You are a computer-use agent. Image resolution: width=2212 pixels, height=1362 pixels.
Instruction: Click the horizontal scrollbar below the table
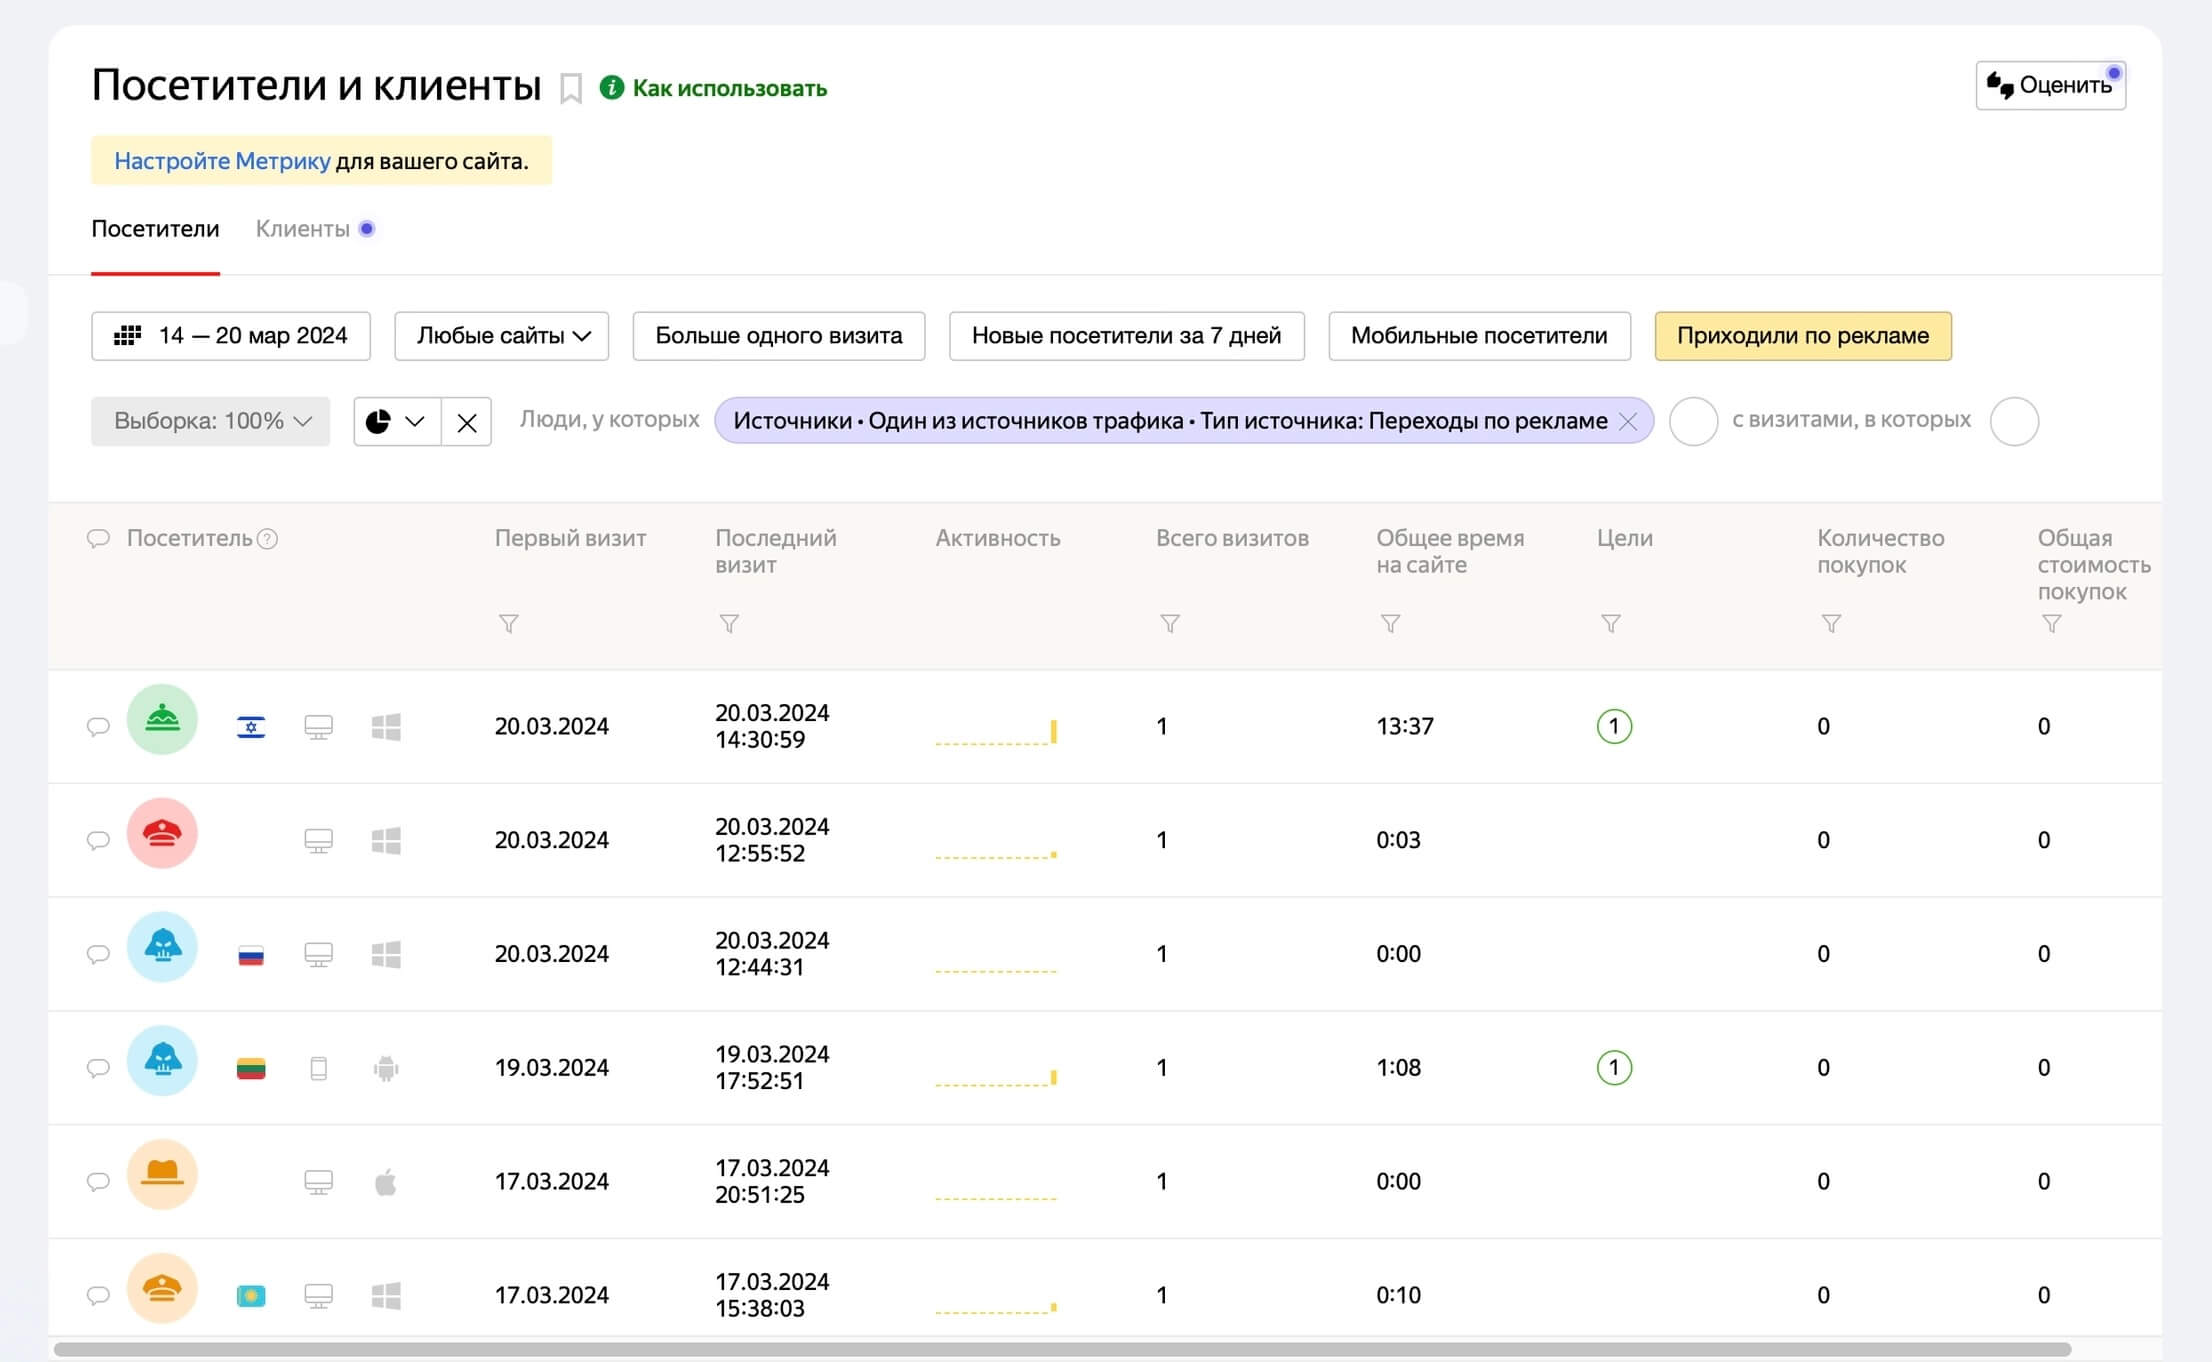click(x=1062, y=1349)
